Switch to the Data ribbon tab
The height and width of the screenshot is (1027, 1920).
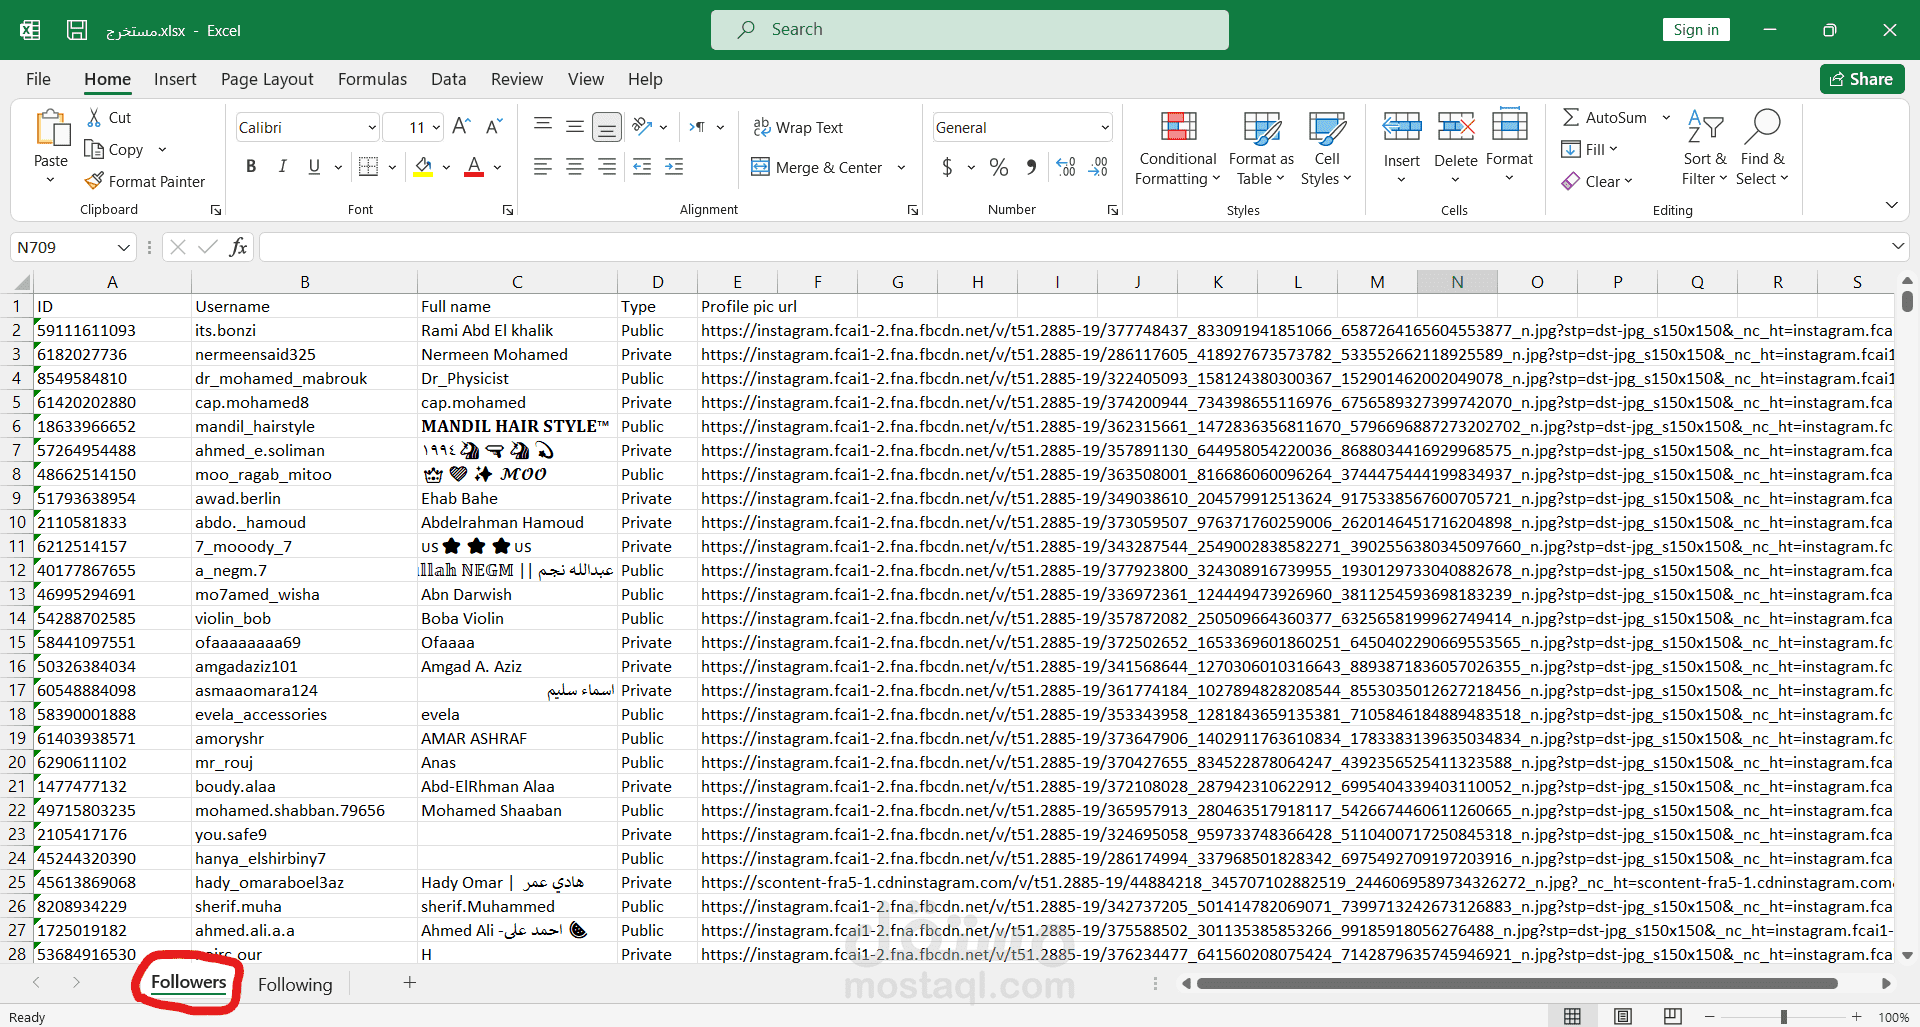[448, 79]
